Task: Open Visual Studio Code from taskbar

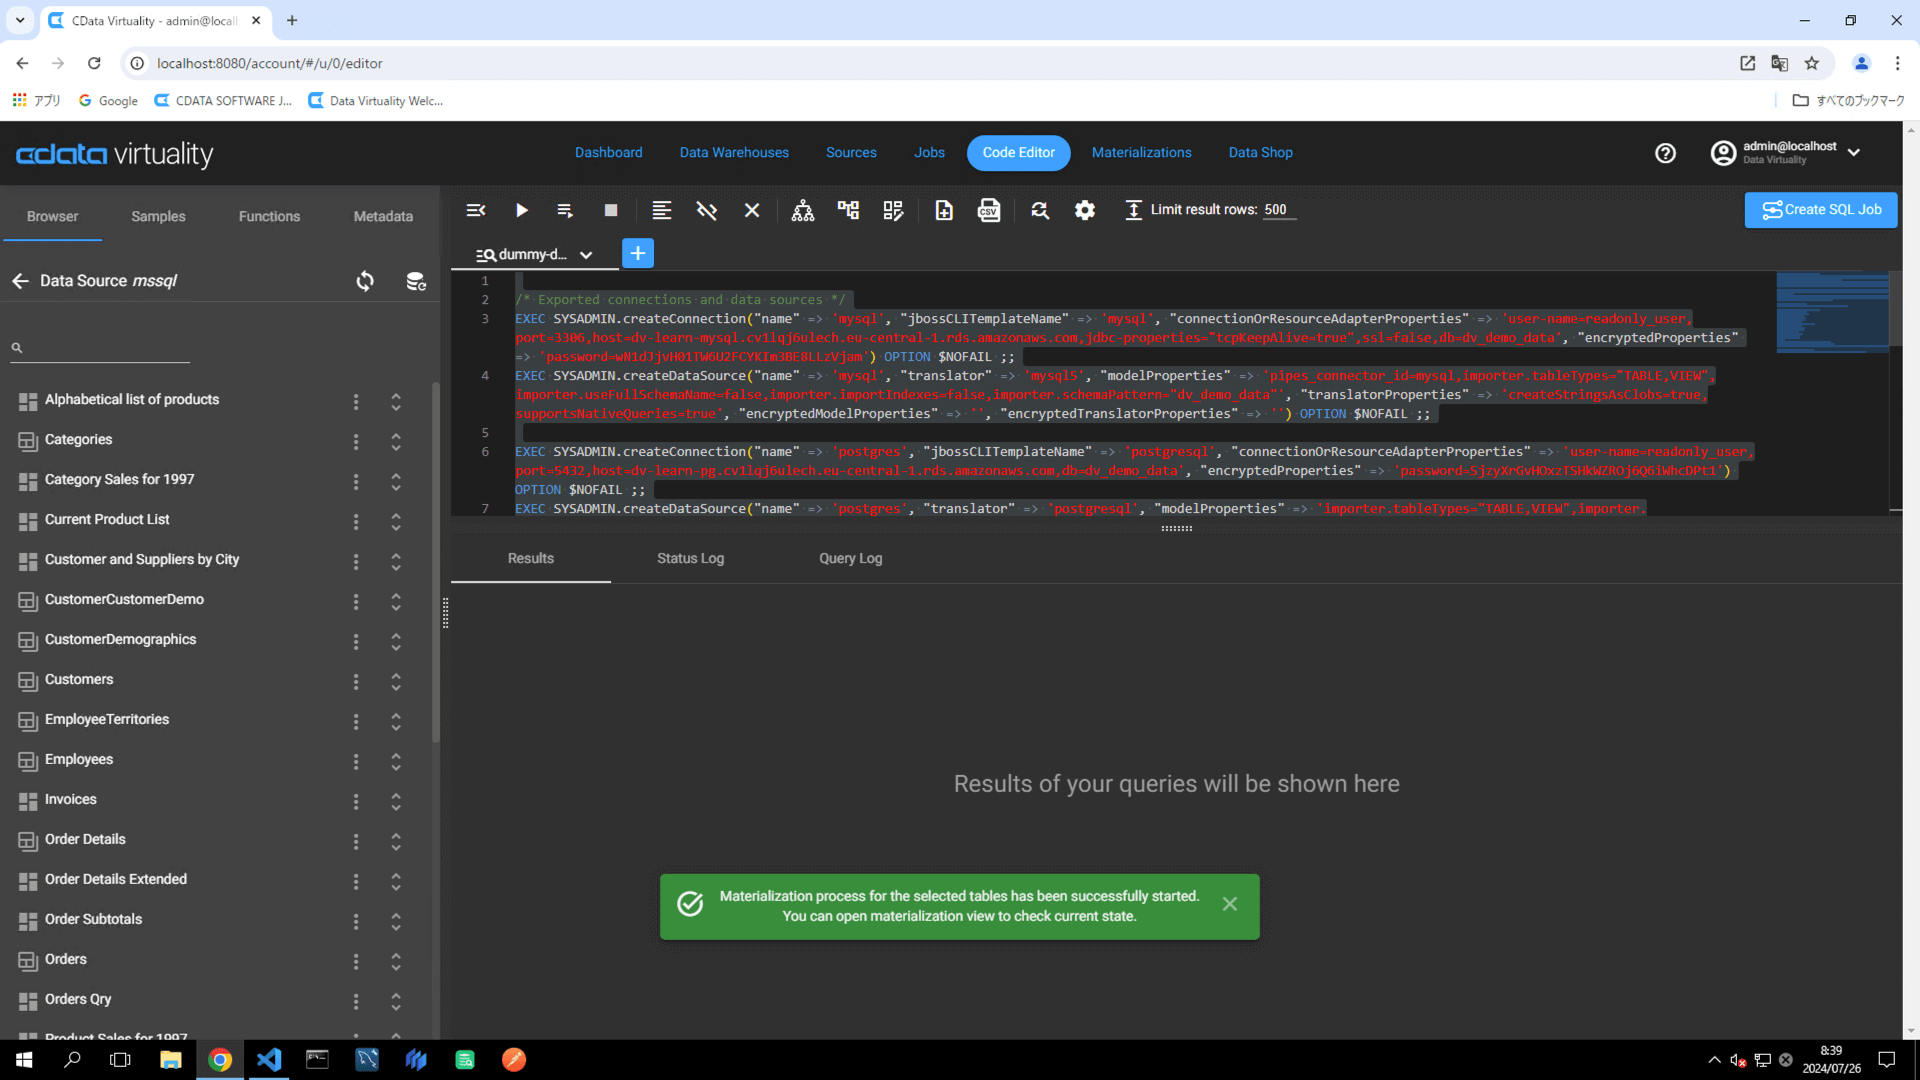Action: click(269, 1059)
